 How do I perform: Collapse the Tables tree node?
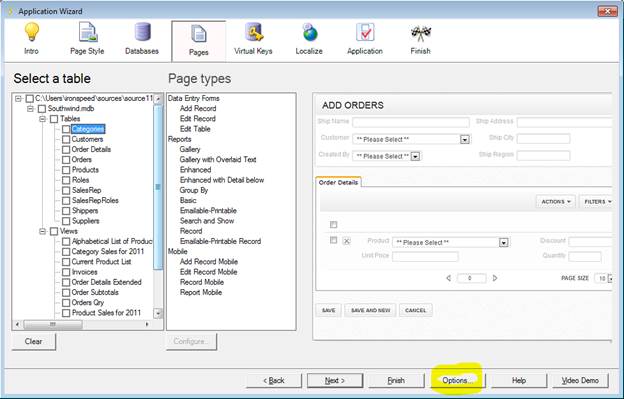pyautogui.click(x=43, y=119)
